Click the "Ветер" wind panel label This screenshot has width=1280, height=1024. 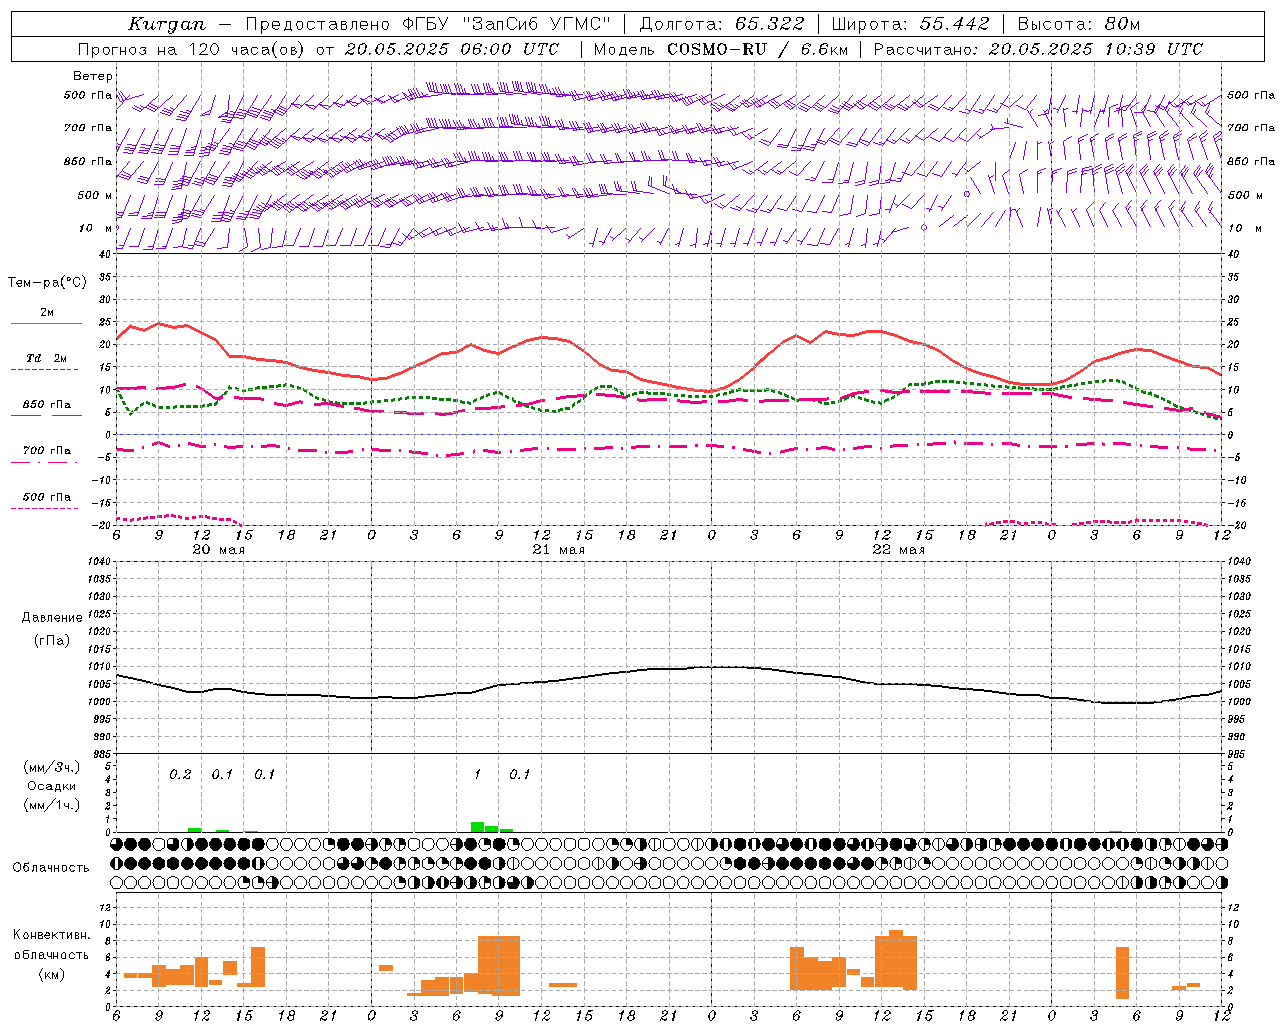tap(93, 76)
